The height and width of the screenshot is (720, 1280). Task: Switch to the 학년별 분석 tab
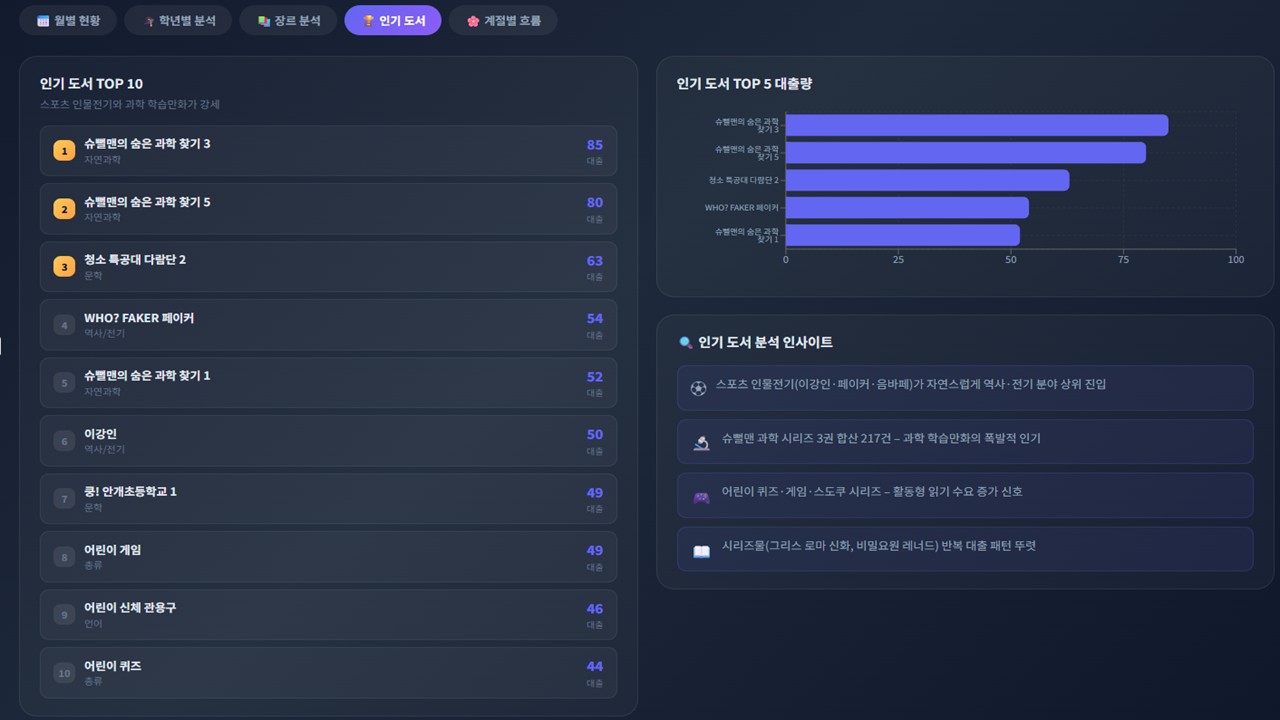178,20
